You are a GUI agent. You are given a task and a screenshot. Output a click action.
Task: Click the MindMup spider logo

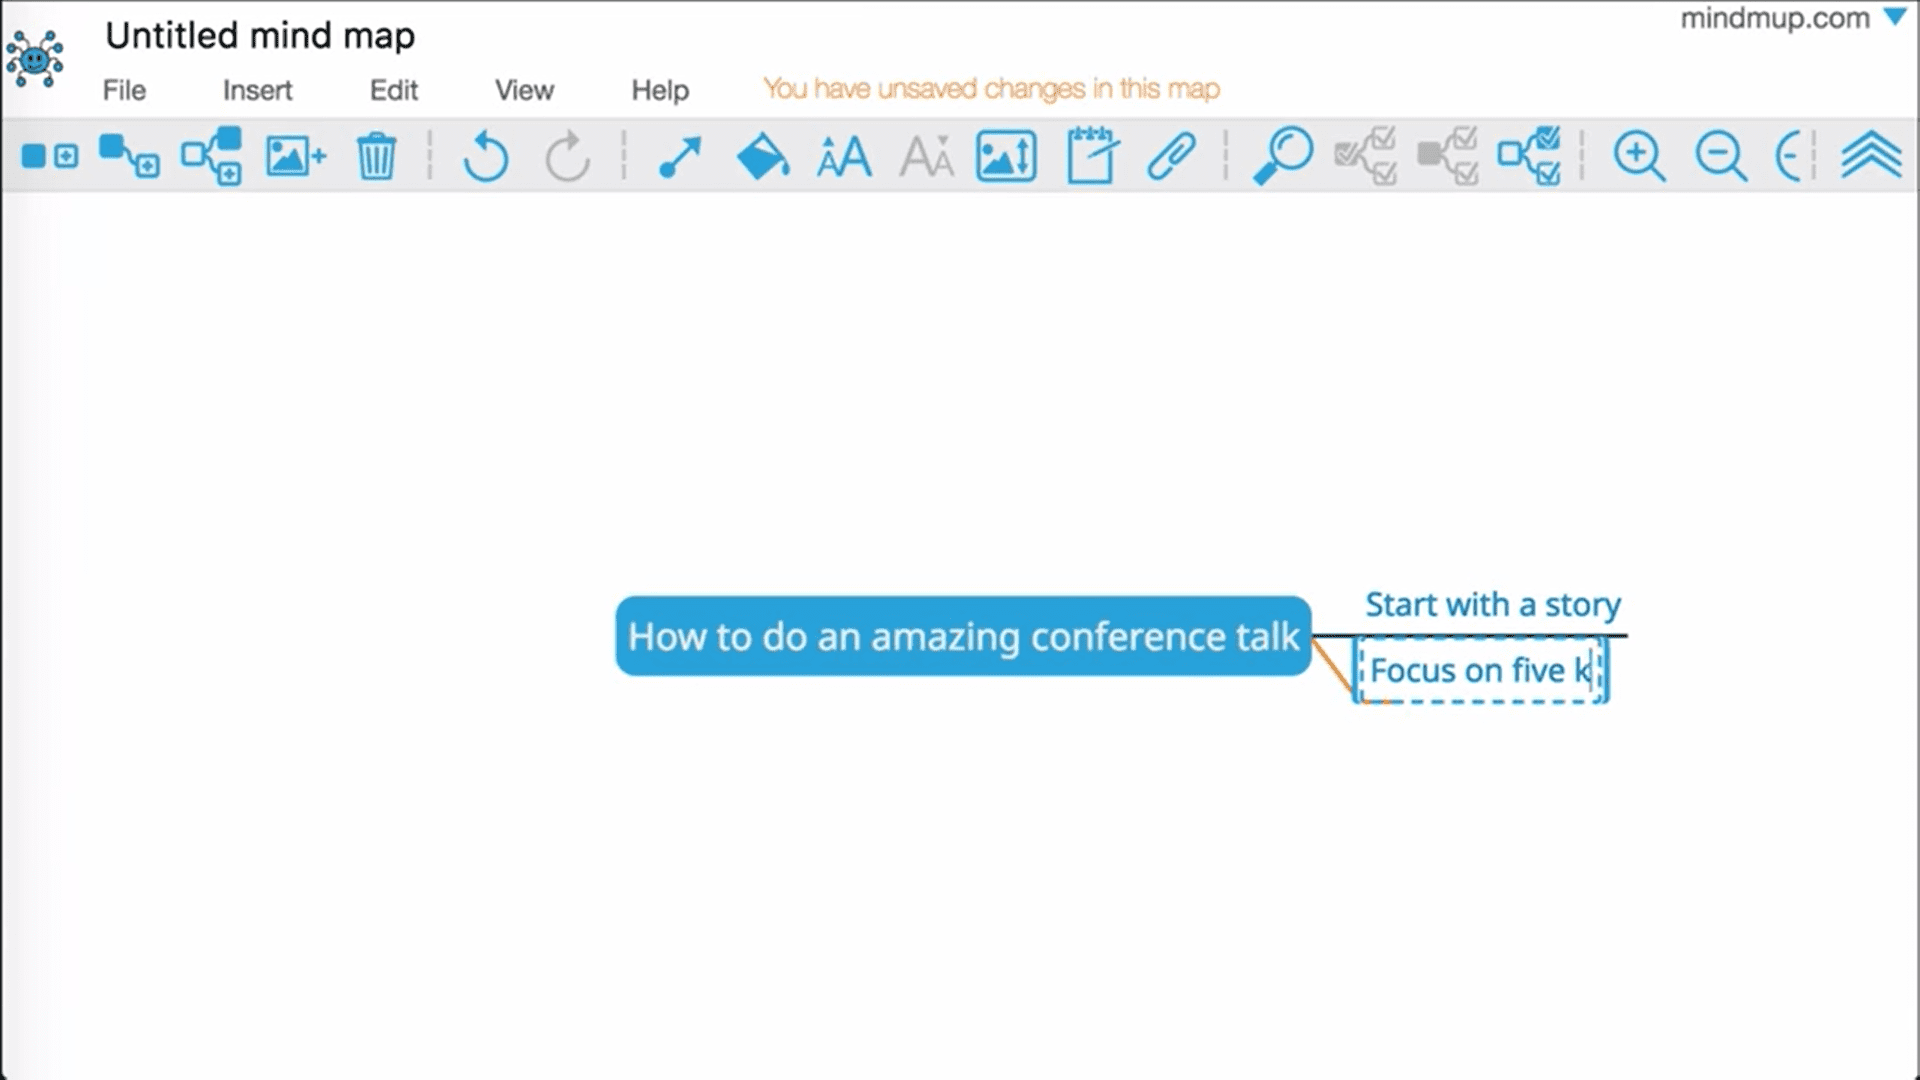click(x=35, y=58)
